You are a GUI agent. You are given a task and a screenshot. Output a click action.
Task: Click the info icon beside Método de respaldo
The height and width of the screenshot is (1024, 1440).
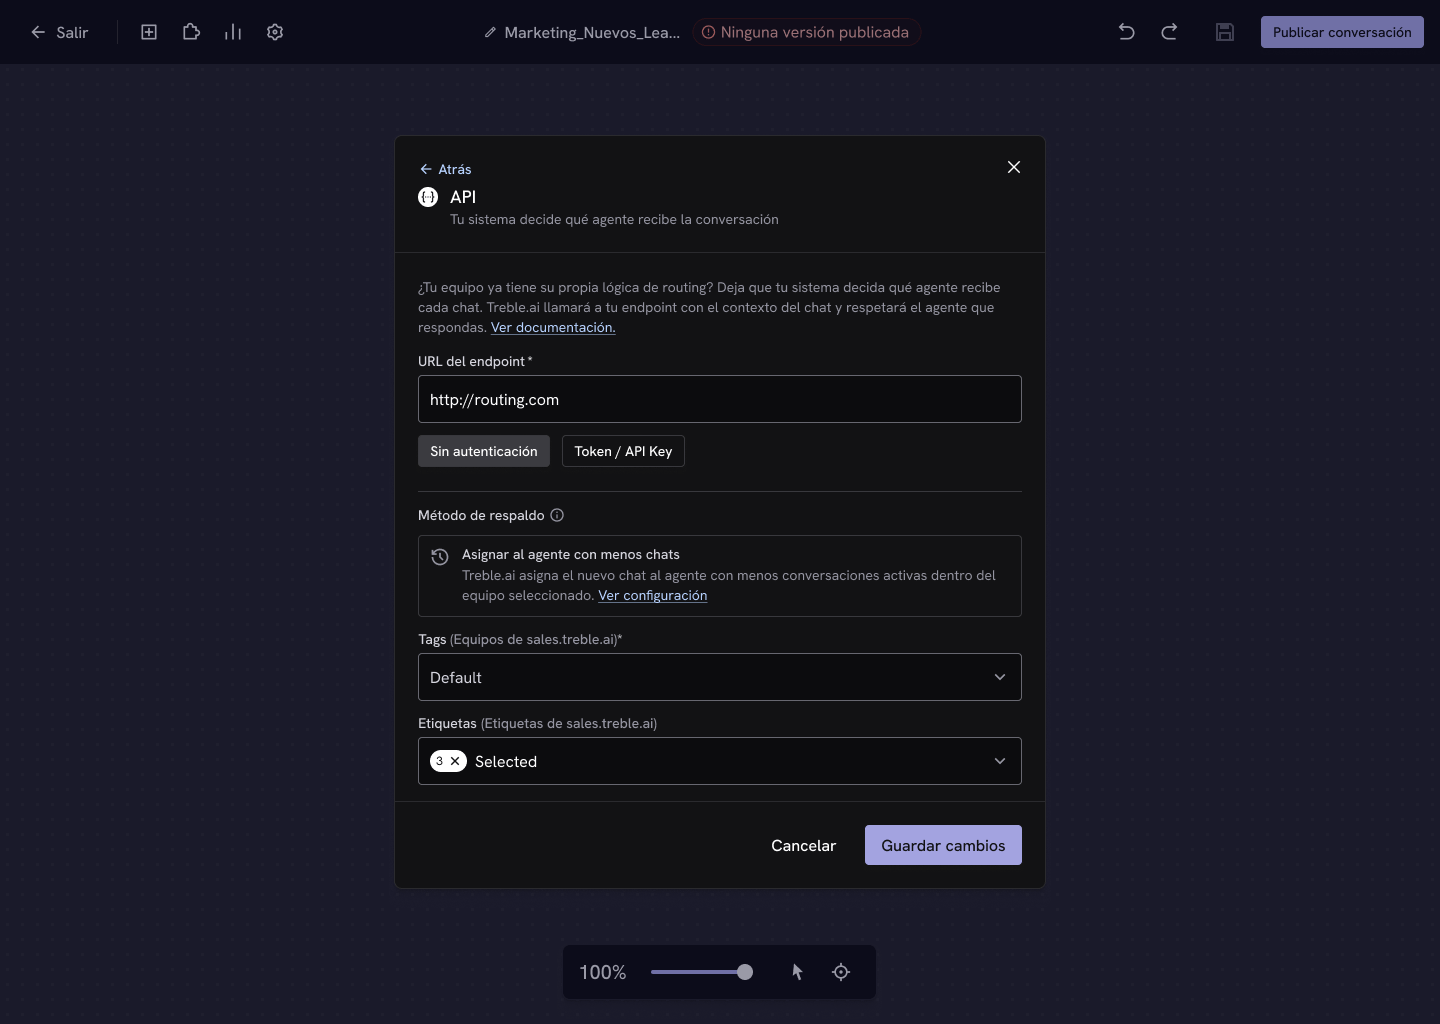(x=557, y=515)
